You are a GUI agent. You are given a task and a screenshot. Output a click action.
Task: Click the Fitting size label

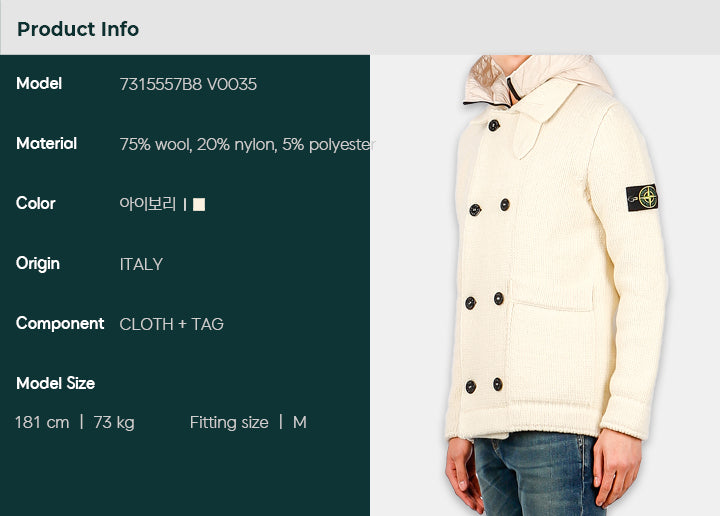[x=229, y=423]
